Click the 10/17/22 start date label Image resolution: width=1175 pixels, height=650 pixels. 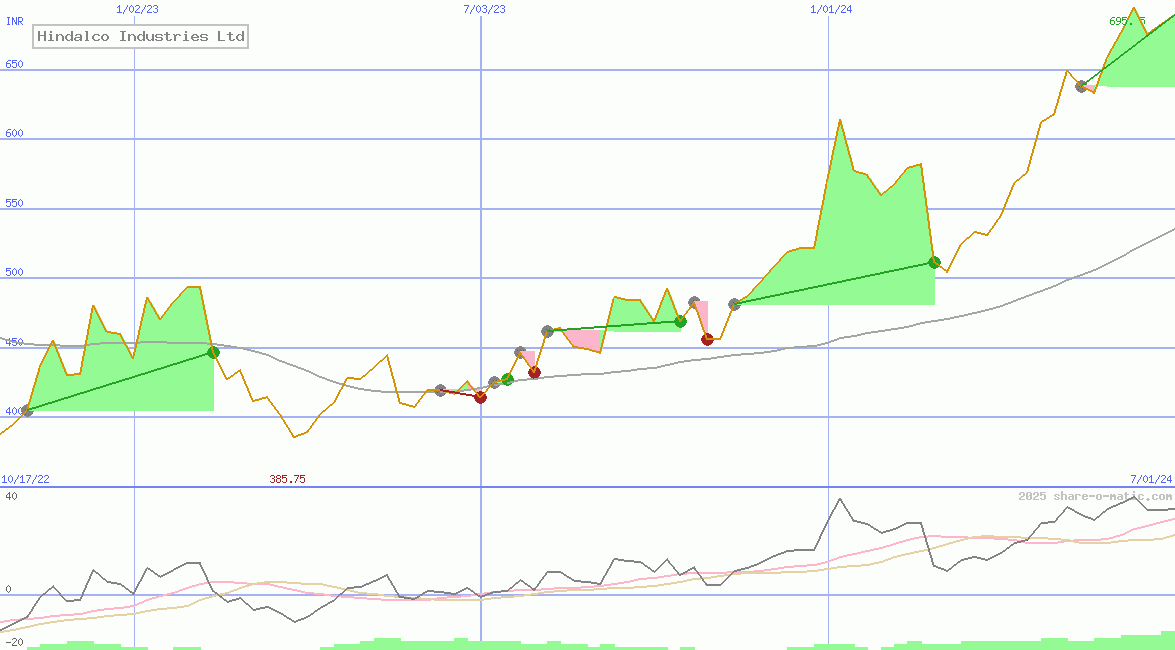(x=25, y=479)
